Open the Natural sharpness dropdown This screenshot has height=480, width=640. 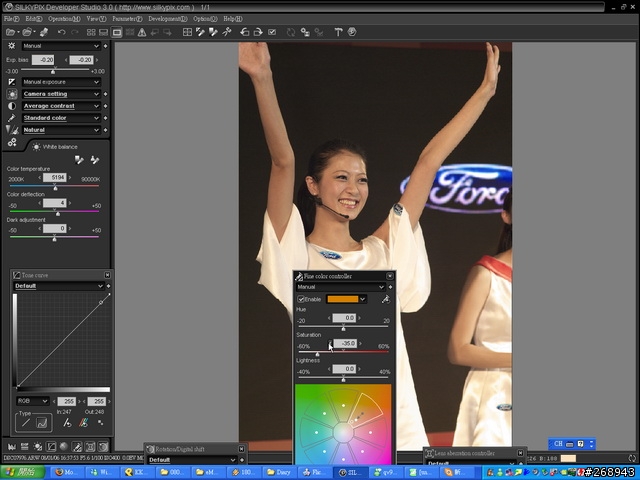[x=61, y=130]
